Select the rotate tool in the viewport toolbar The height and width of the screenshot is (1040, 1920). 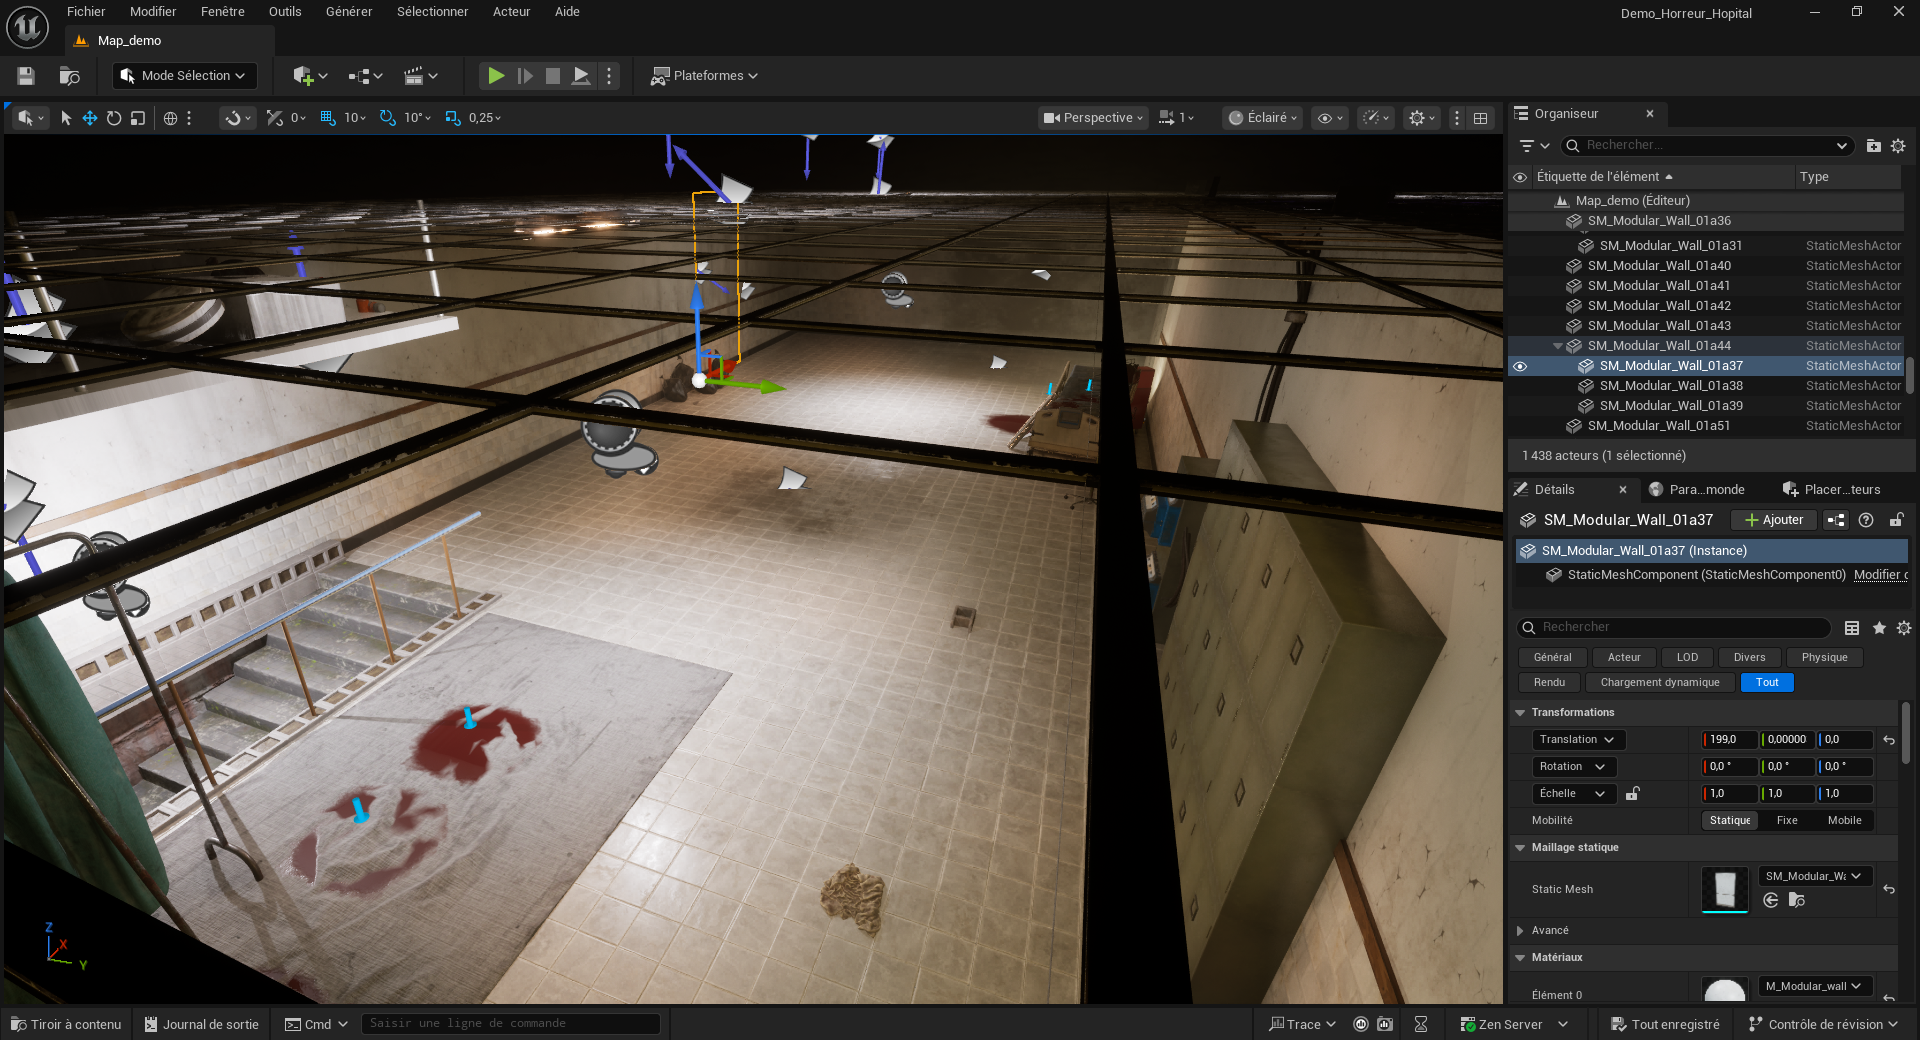click(x=114, y=118)
